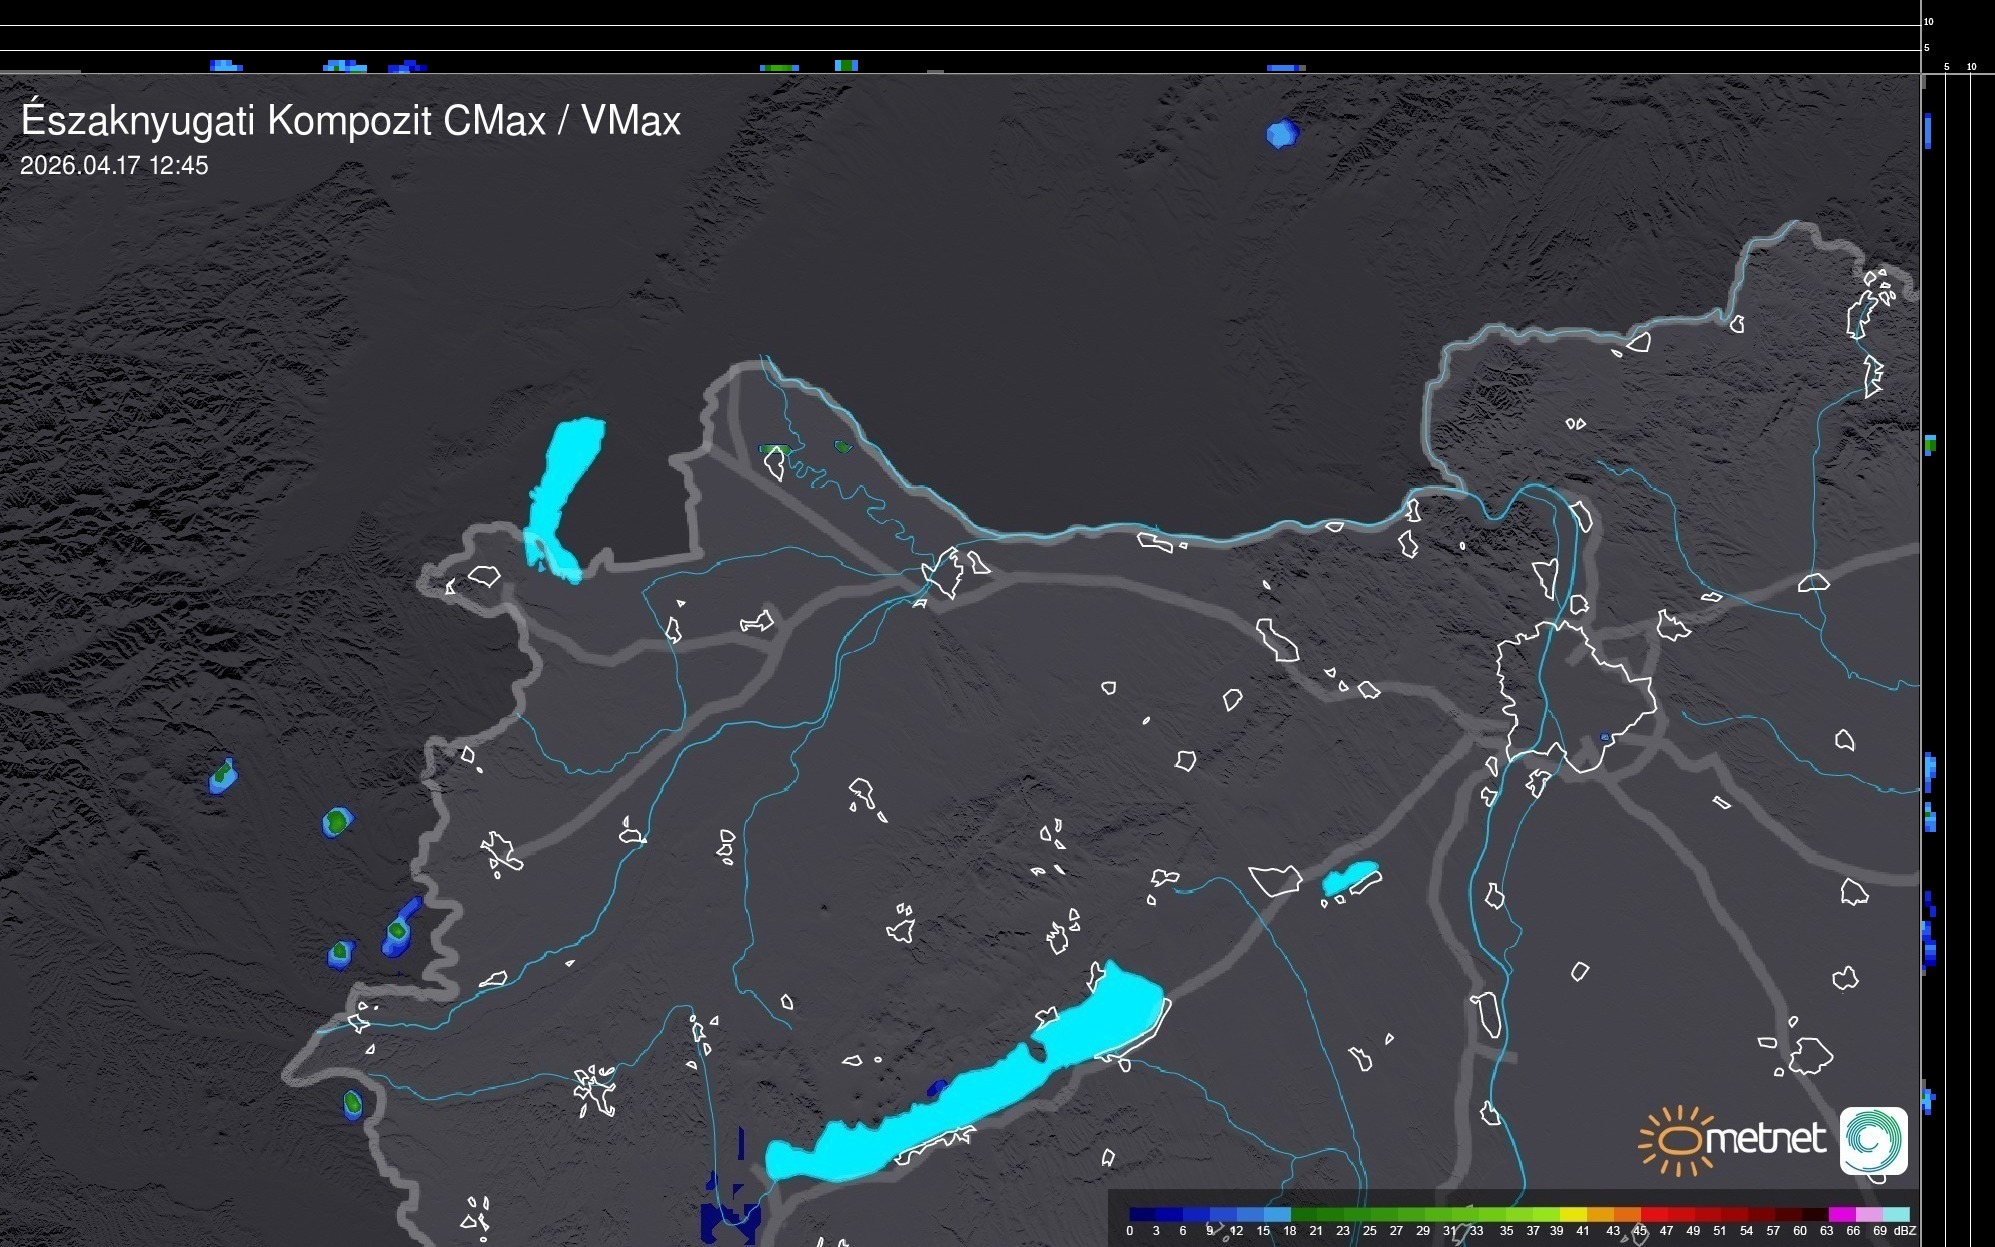Click the bottom-left green radar echo cell
1995x1247 pixels.
pos(352,1103)
